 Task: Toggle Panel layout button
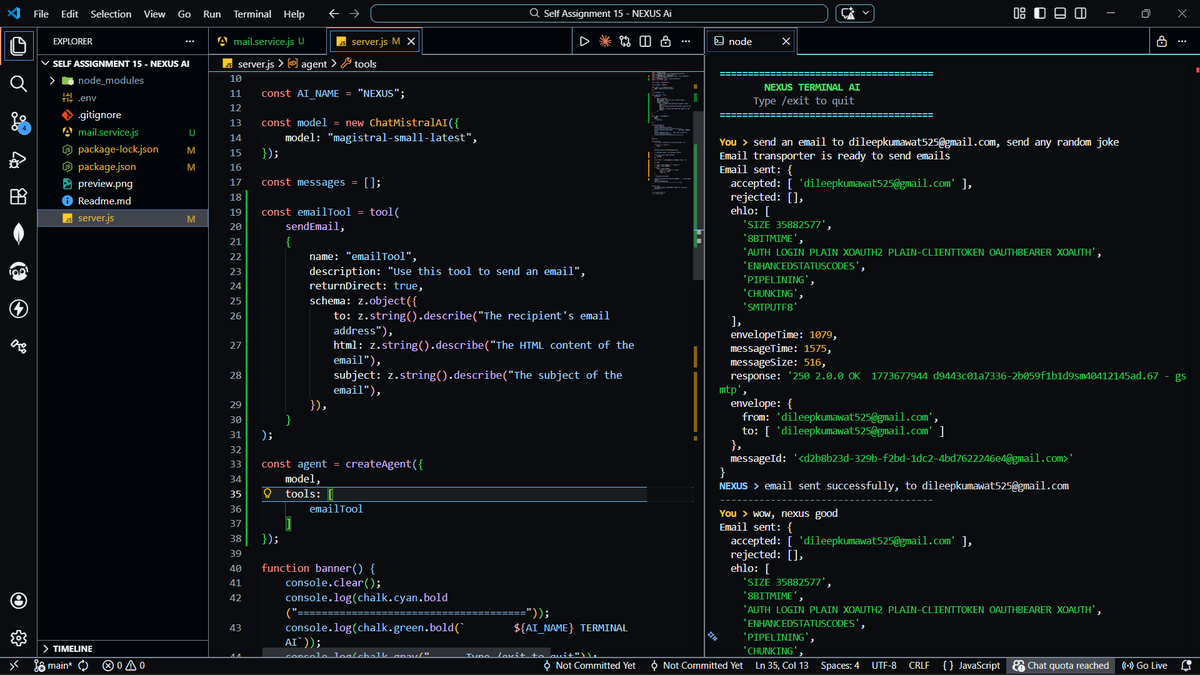tap(1060, 14)
